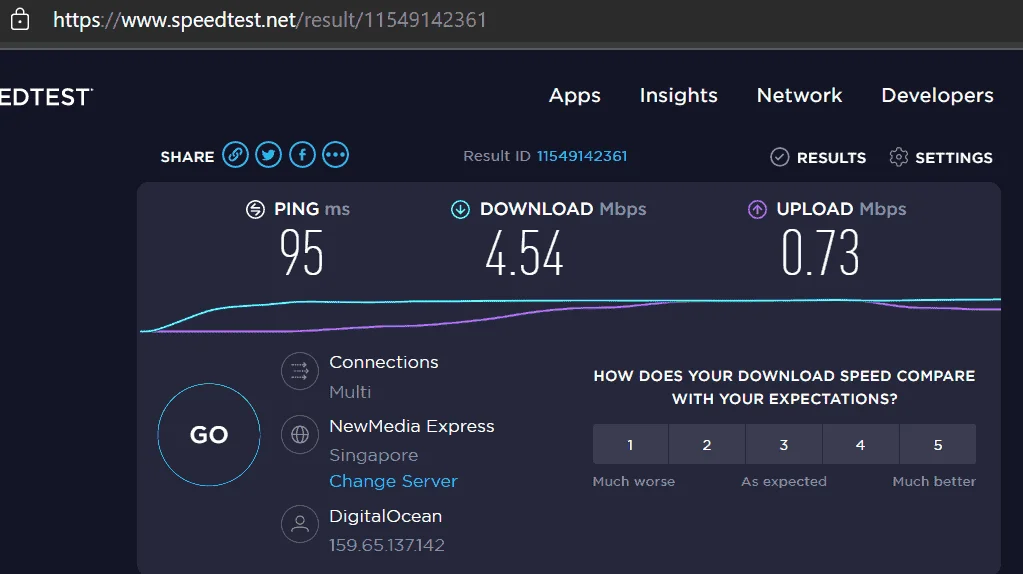Click the Settings gear icon

coord(898,157)
